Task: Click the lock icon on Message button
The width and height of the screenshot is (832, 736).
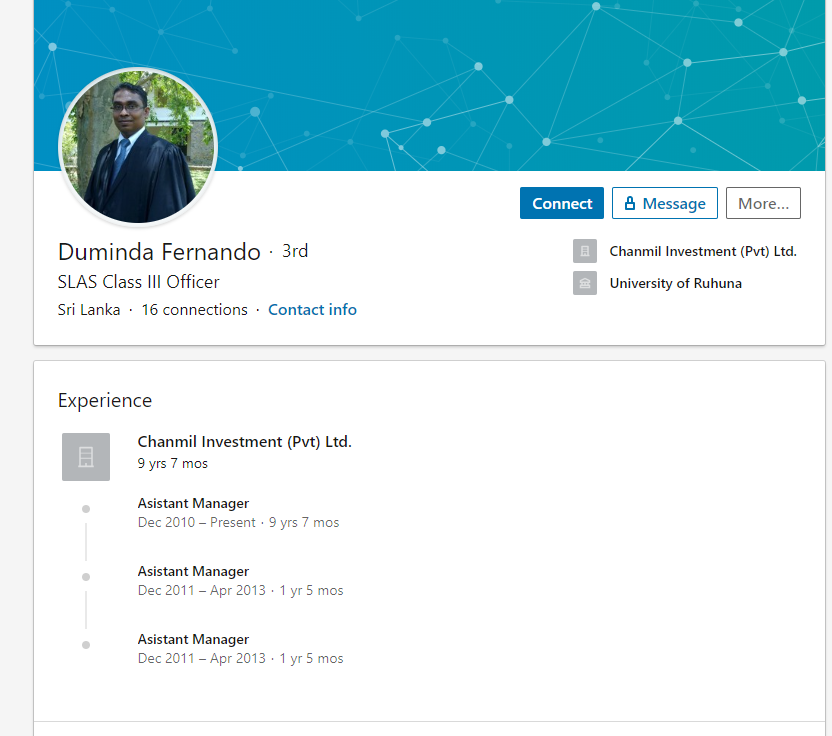Action: click(629, 203)
